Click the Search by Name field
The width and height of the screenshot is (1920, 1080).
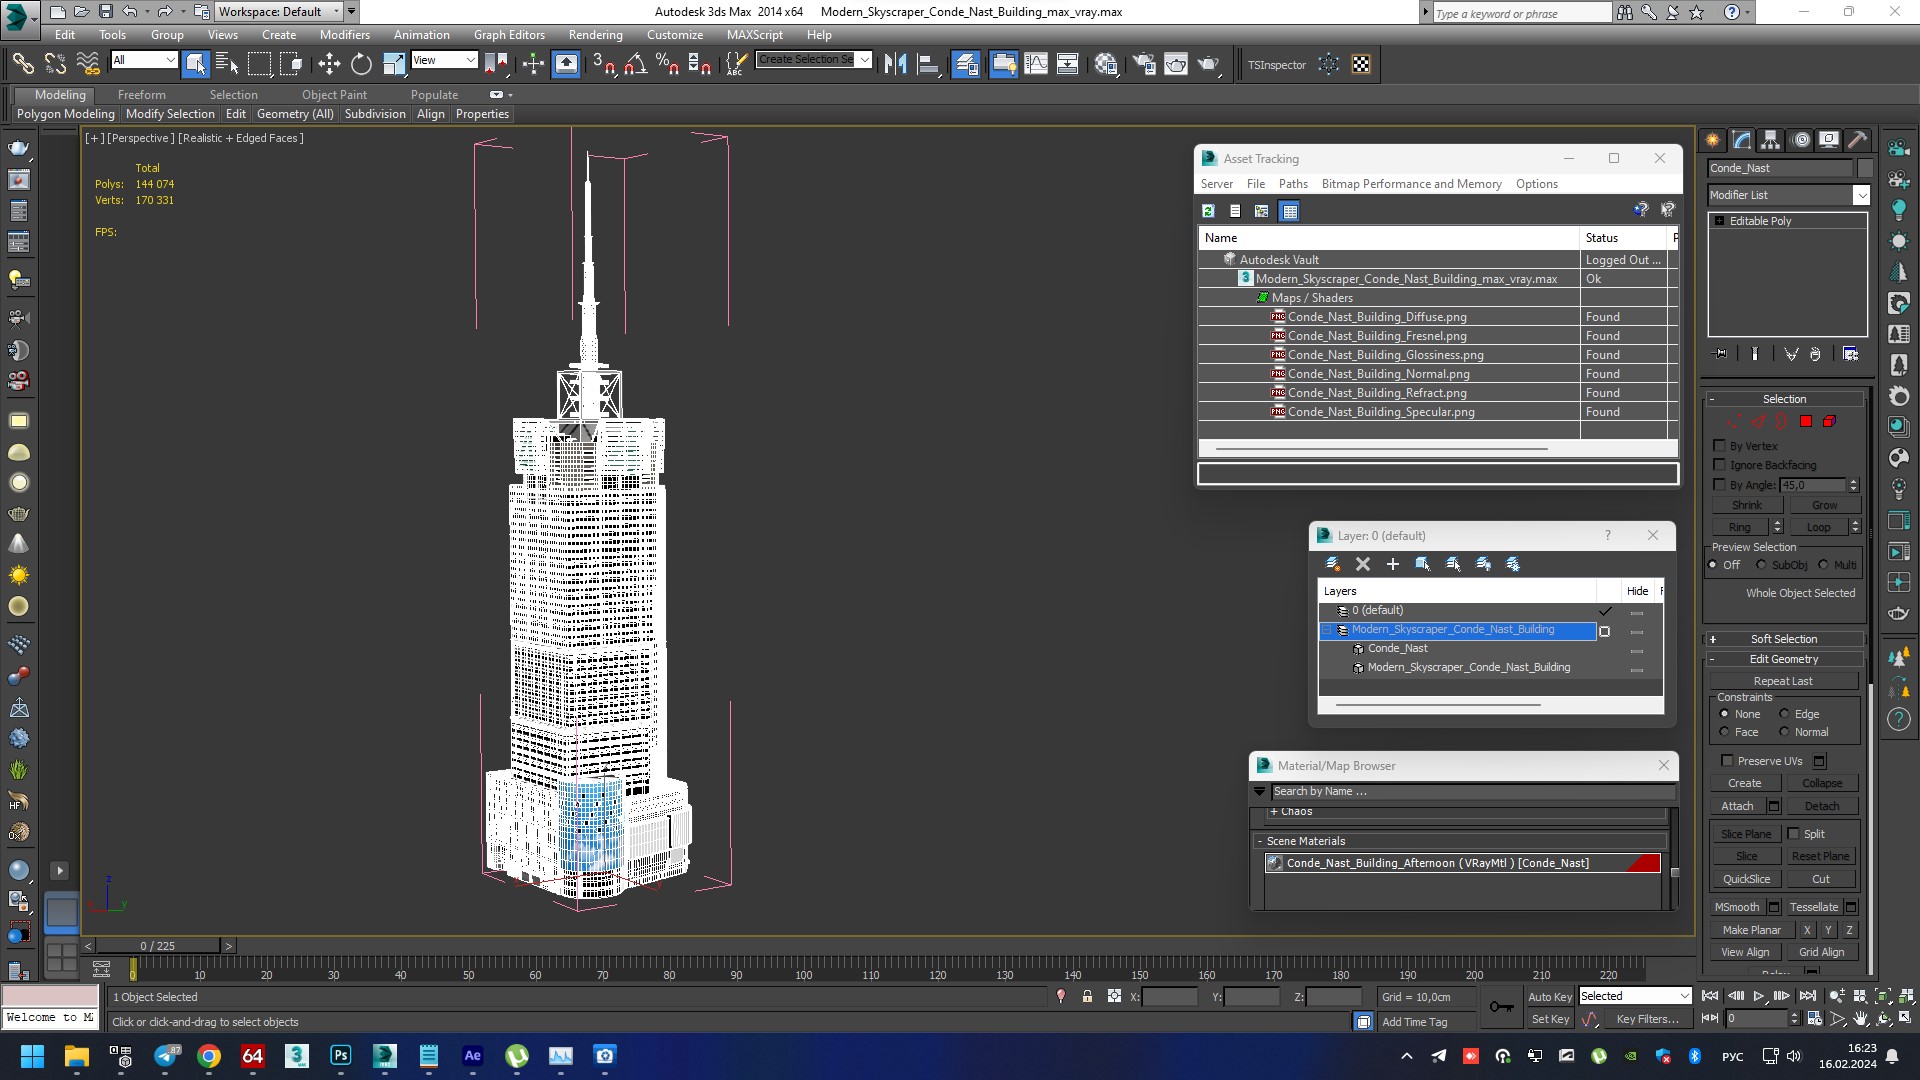click(1472, 791)
